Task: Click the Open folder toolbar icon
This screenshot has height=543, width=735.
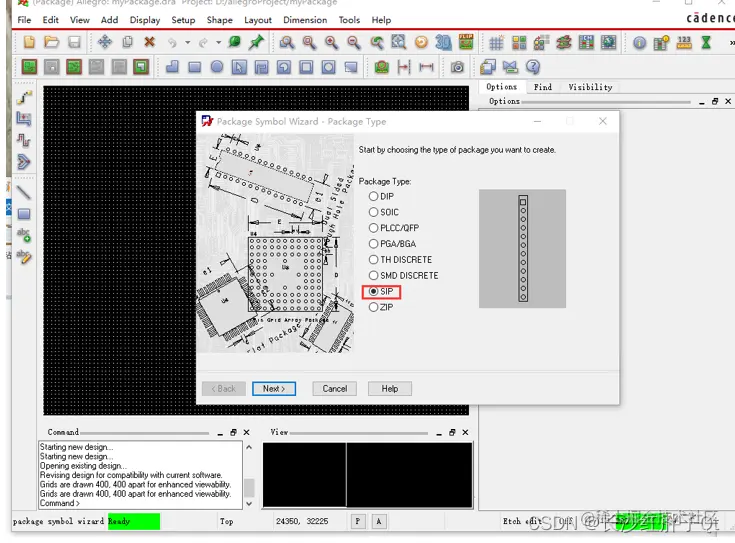Action: pos(51,42)
